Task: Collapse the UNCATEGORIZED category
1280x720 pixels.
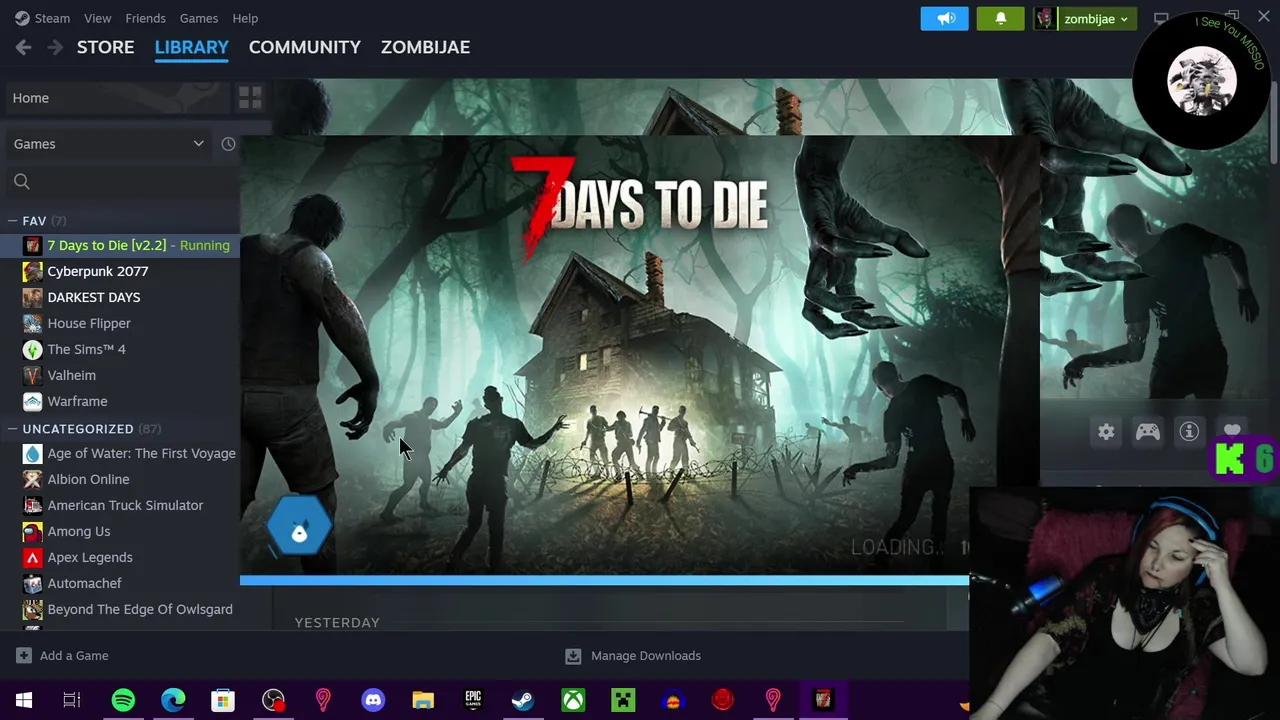Action: pos(12,429)
